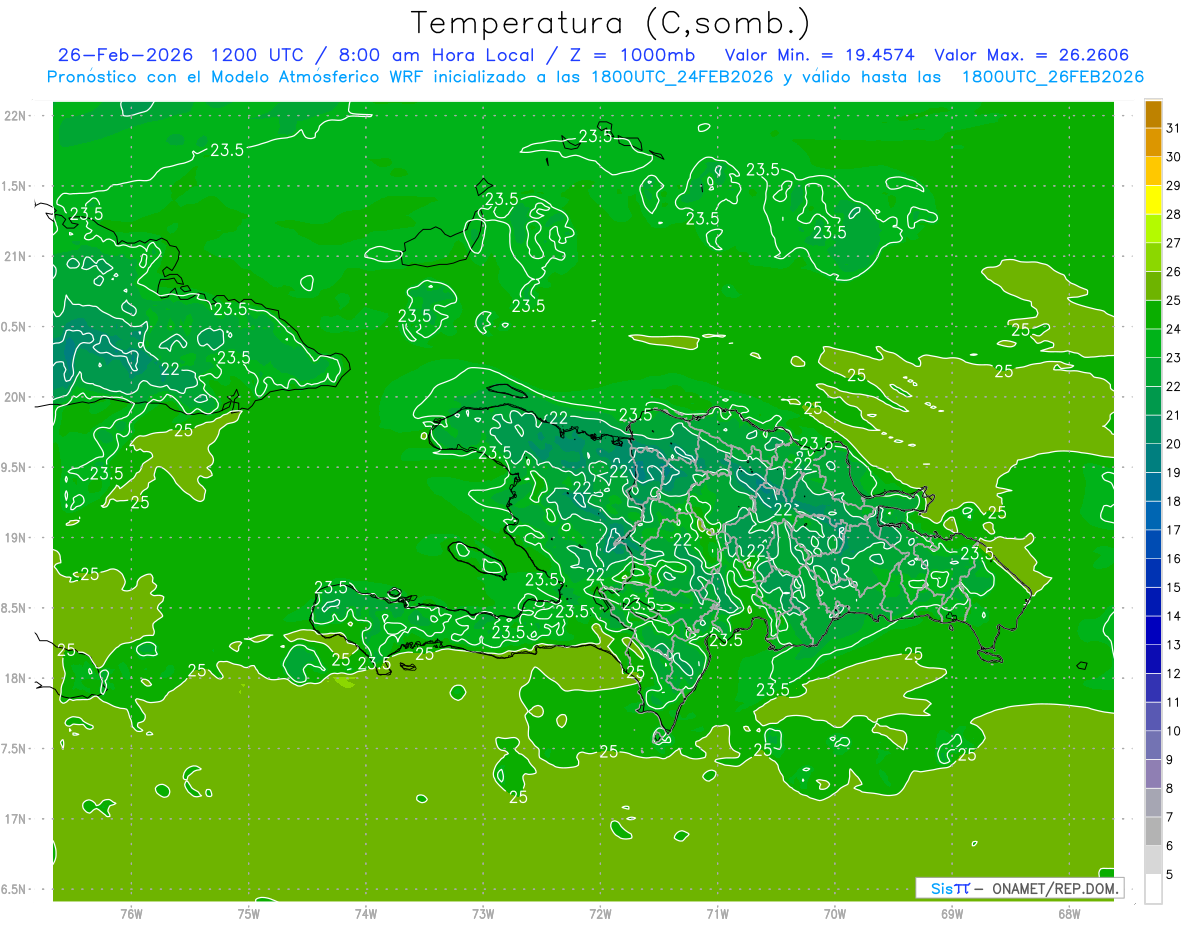Click legend value '18' on color scale
Image resolution: width=1200 pixels, height=927 pixels.
(1174, 501)
